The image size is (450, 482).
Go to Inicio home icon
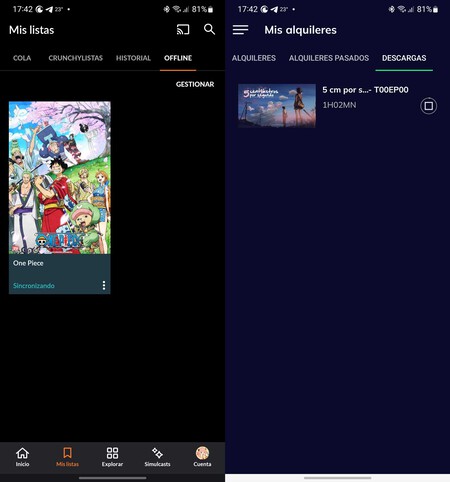22,457
